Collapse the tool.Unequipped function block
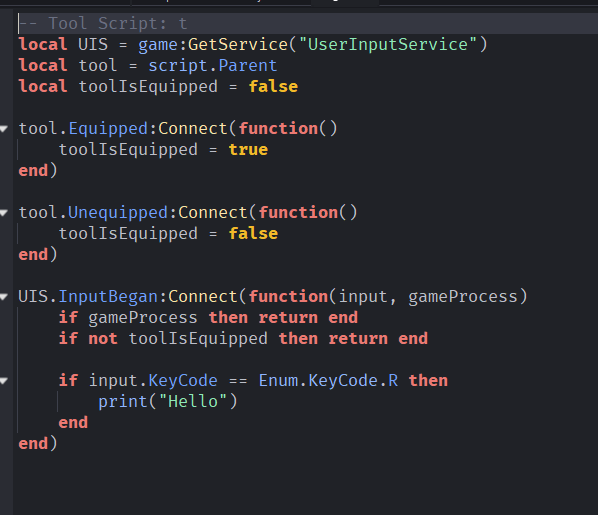The width and height of the screenshot is (598, 515). [x=4, y=213]
